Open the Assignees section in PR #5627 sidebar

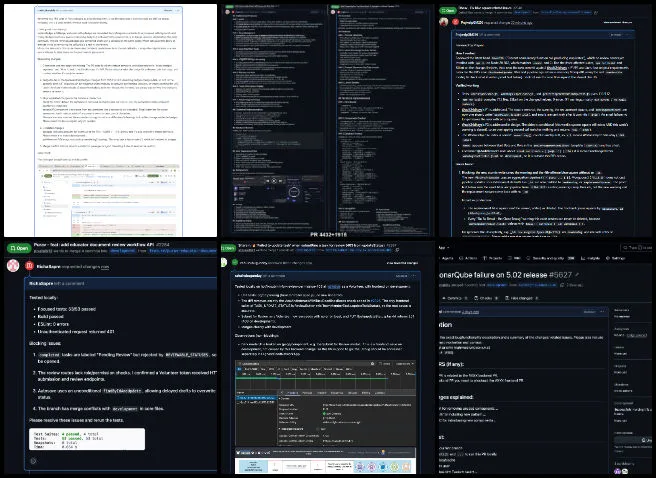point(623,329)
